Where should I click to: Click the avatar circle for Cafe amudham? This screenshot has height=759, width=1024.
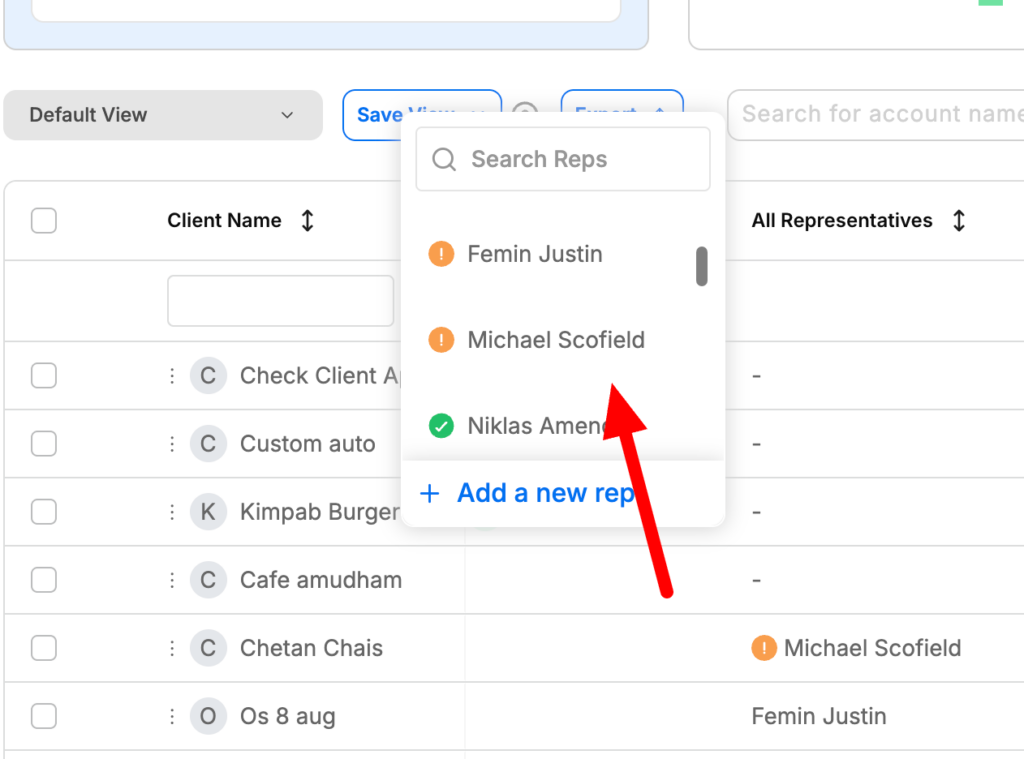pyautogui.click(x=208, y=580)
